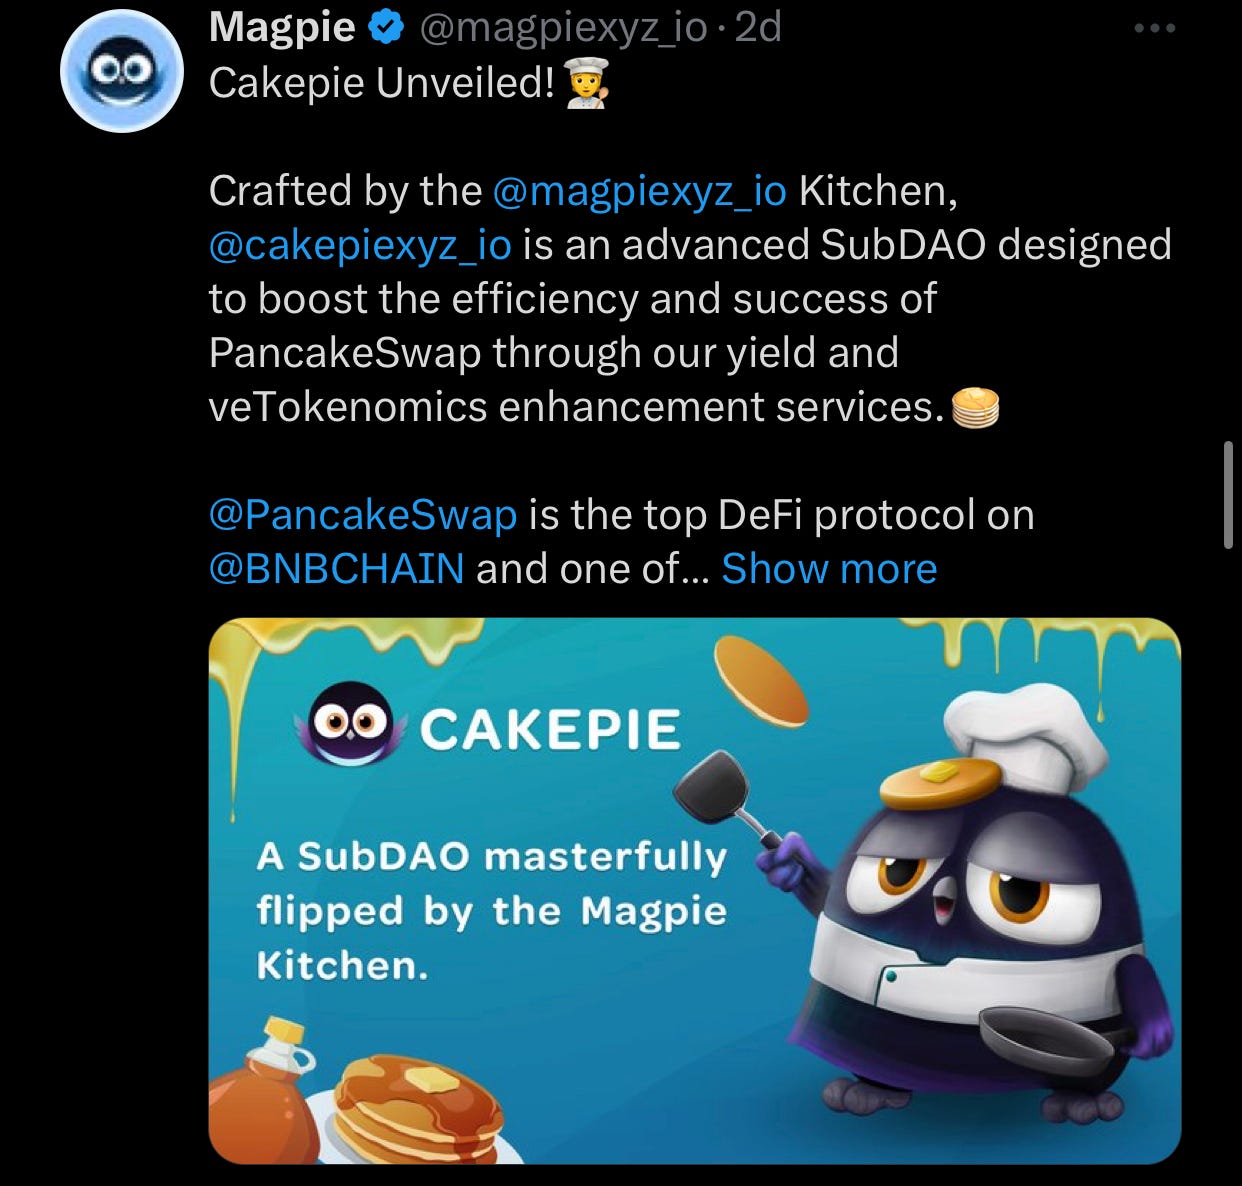1242x1186 pixels.
Task: Open the Cakepie banner image
Action: [695, 891]
